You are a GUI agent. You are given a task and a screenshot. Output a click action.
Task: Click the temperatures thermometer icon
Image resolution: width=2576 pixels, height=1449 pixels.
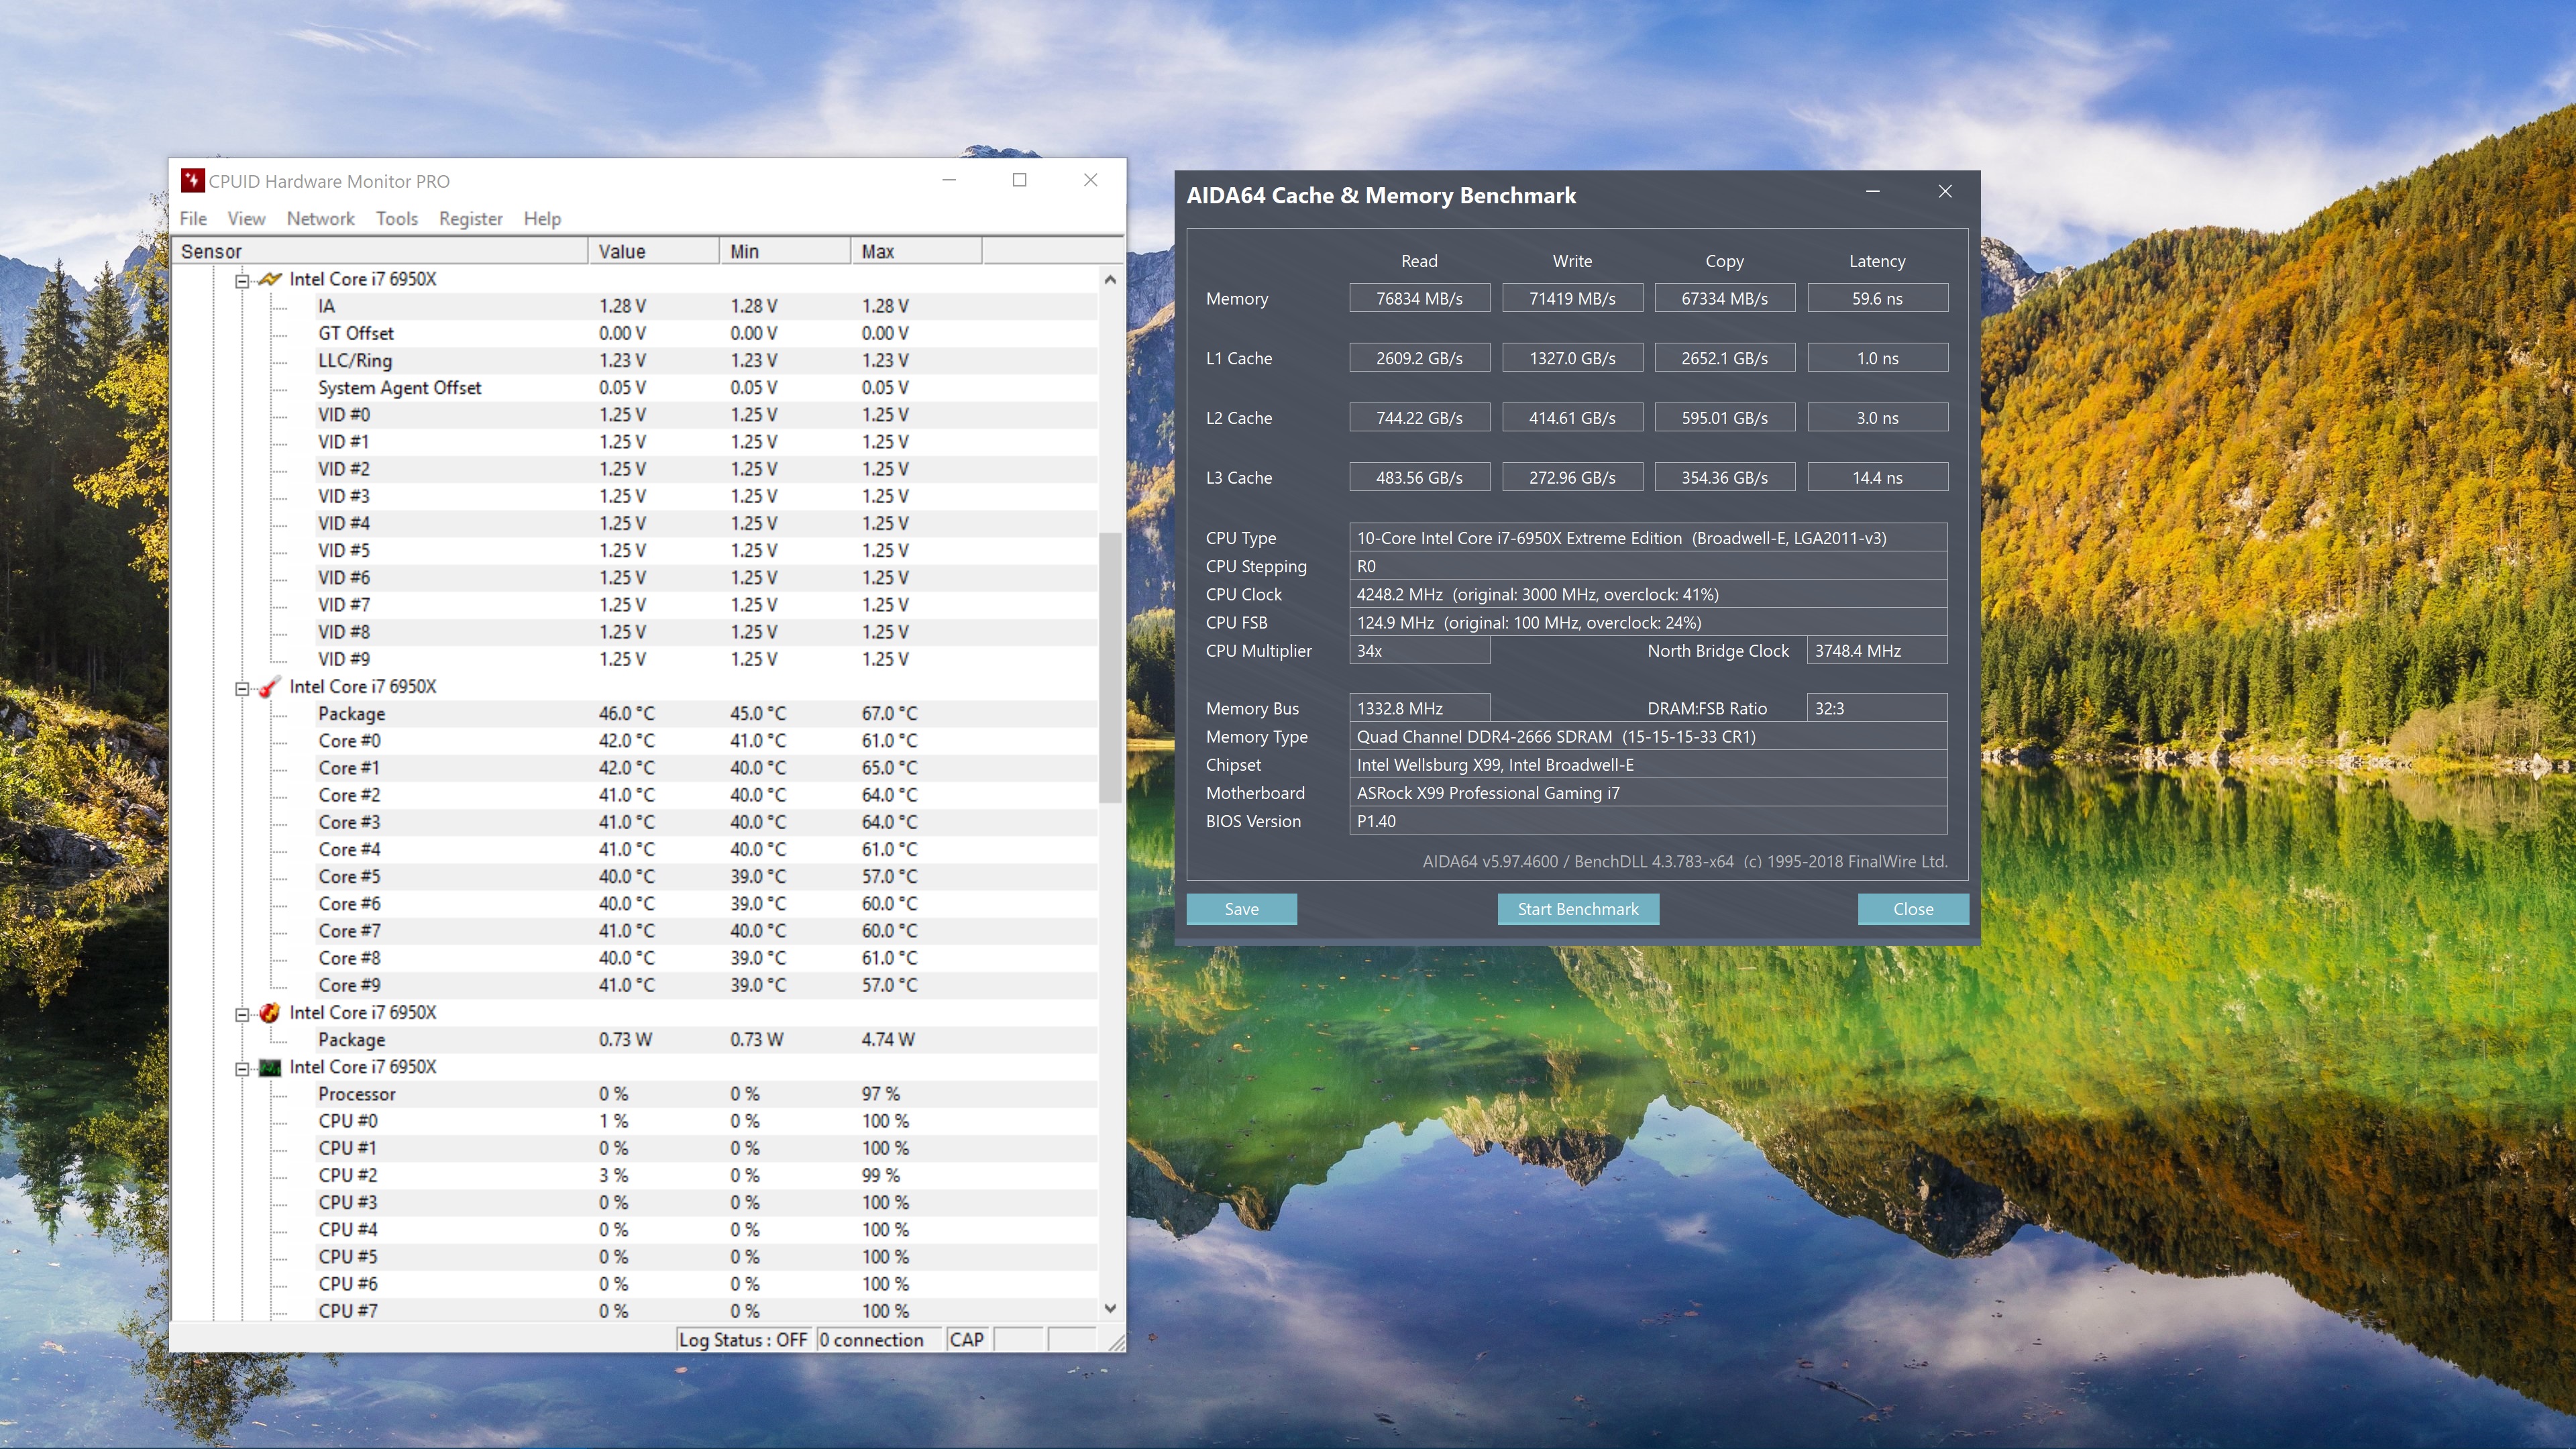tap(270, 687)
